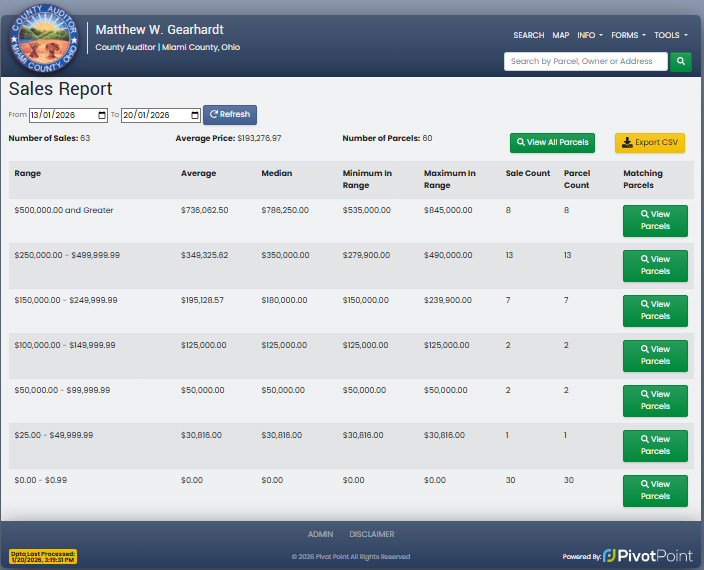View parcels for $500,000.00 and Greater

(655, 220)
